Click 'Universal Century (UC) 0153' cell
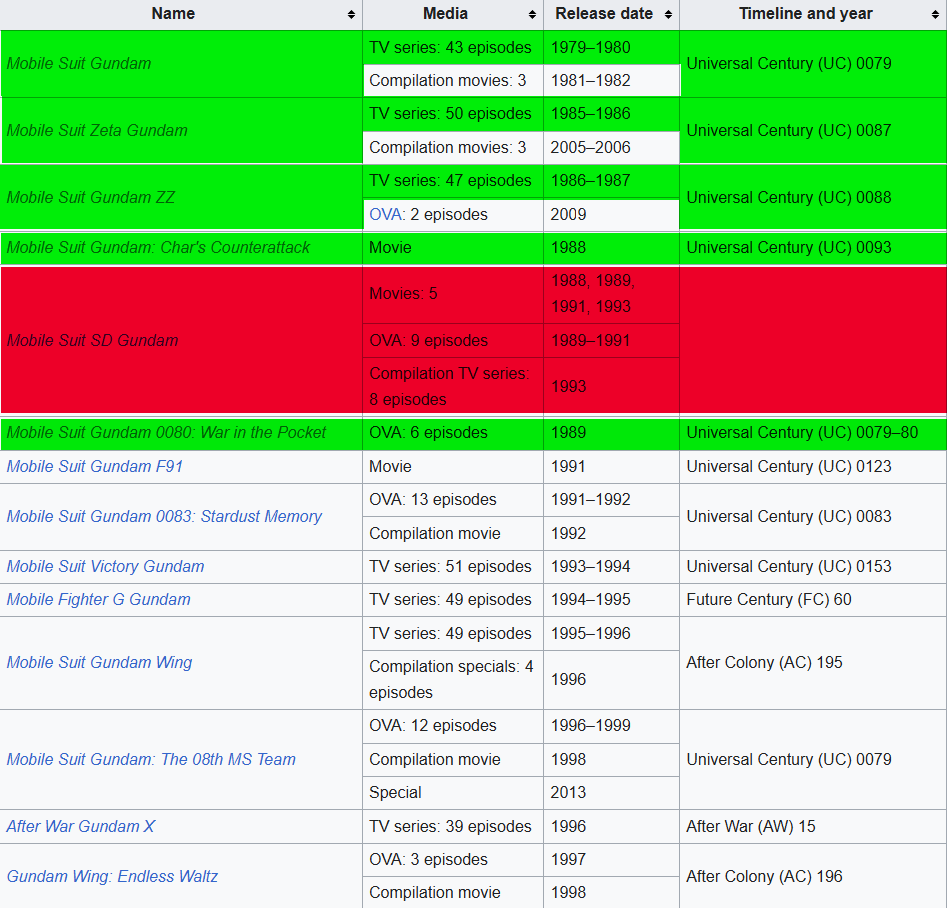947x908 pixels. coord(813,567)
